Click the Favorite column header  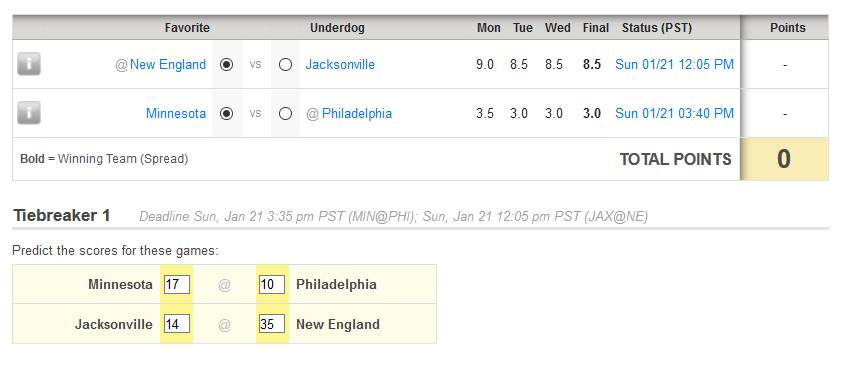pyautogui.click(x=187, y=28)
